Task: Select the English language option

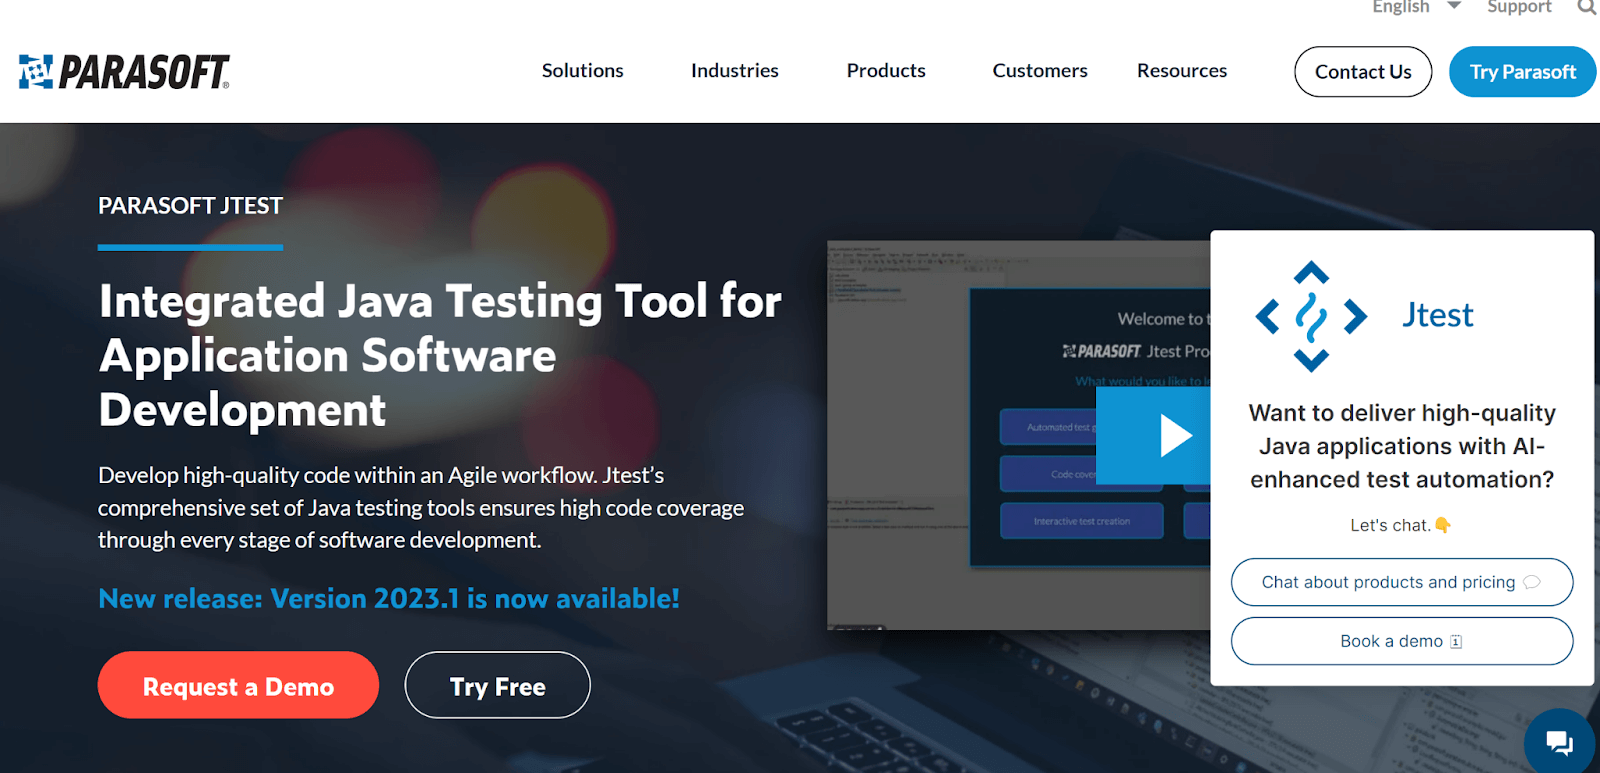Action: 1401,7
